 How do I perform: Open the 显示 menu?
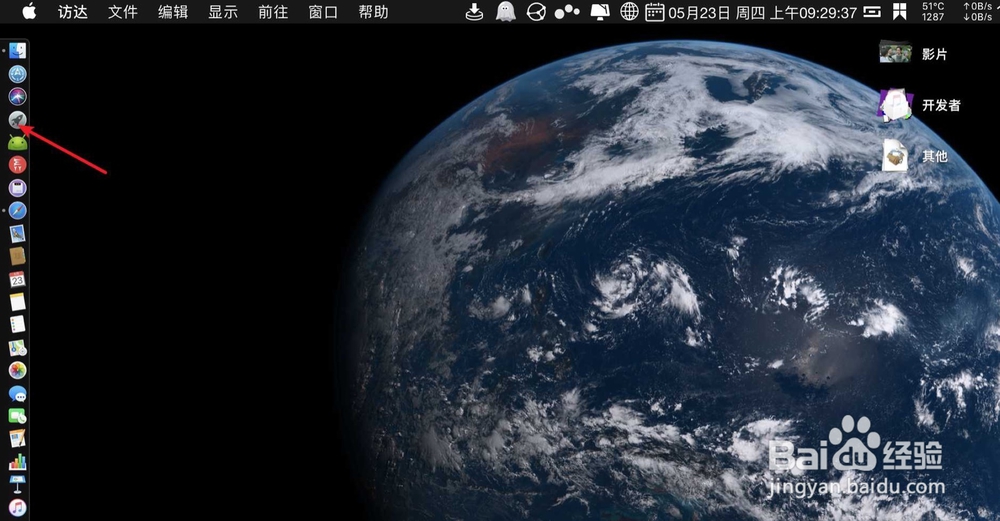(x=223, y=11)
